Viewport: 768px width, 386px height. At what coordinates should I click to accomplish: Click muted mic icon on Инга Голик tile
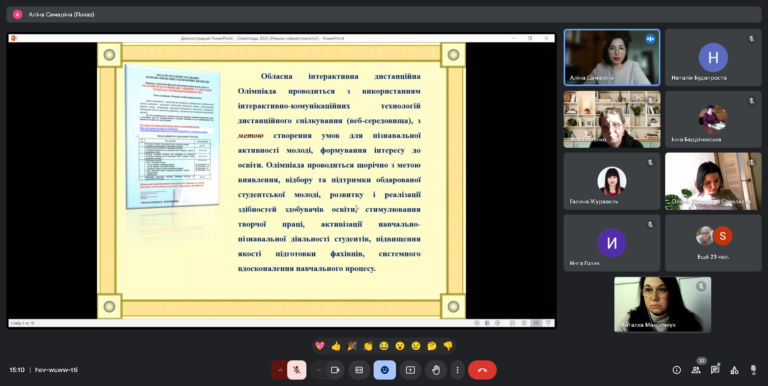(650, 224)
